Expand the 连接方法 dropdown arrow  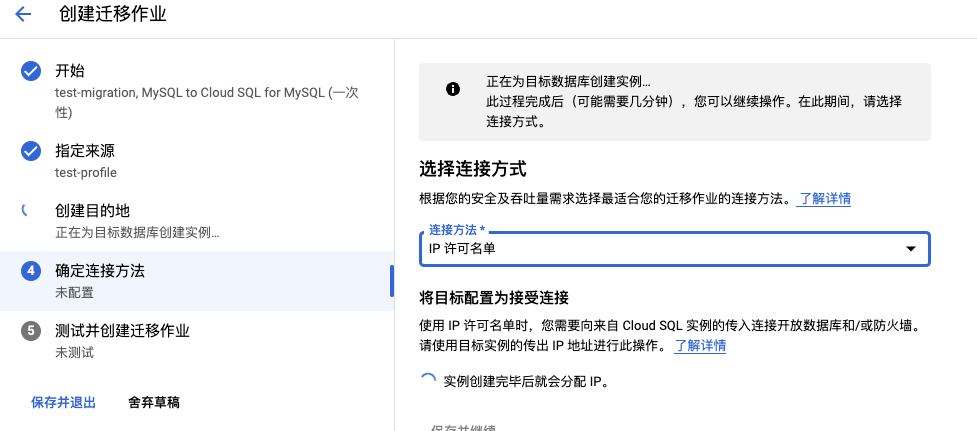910,249
